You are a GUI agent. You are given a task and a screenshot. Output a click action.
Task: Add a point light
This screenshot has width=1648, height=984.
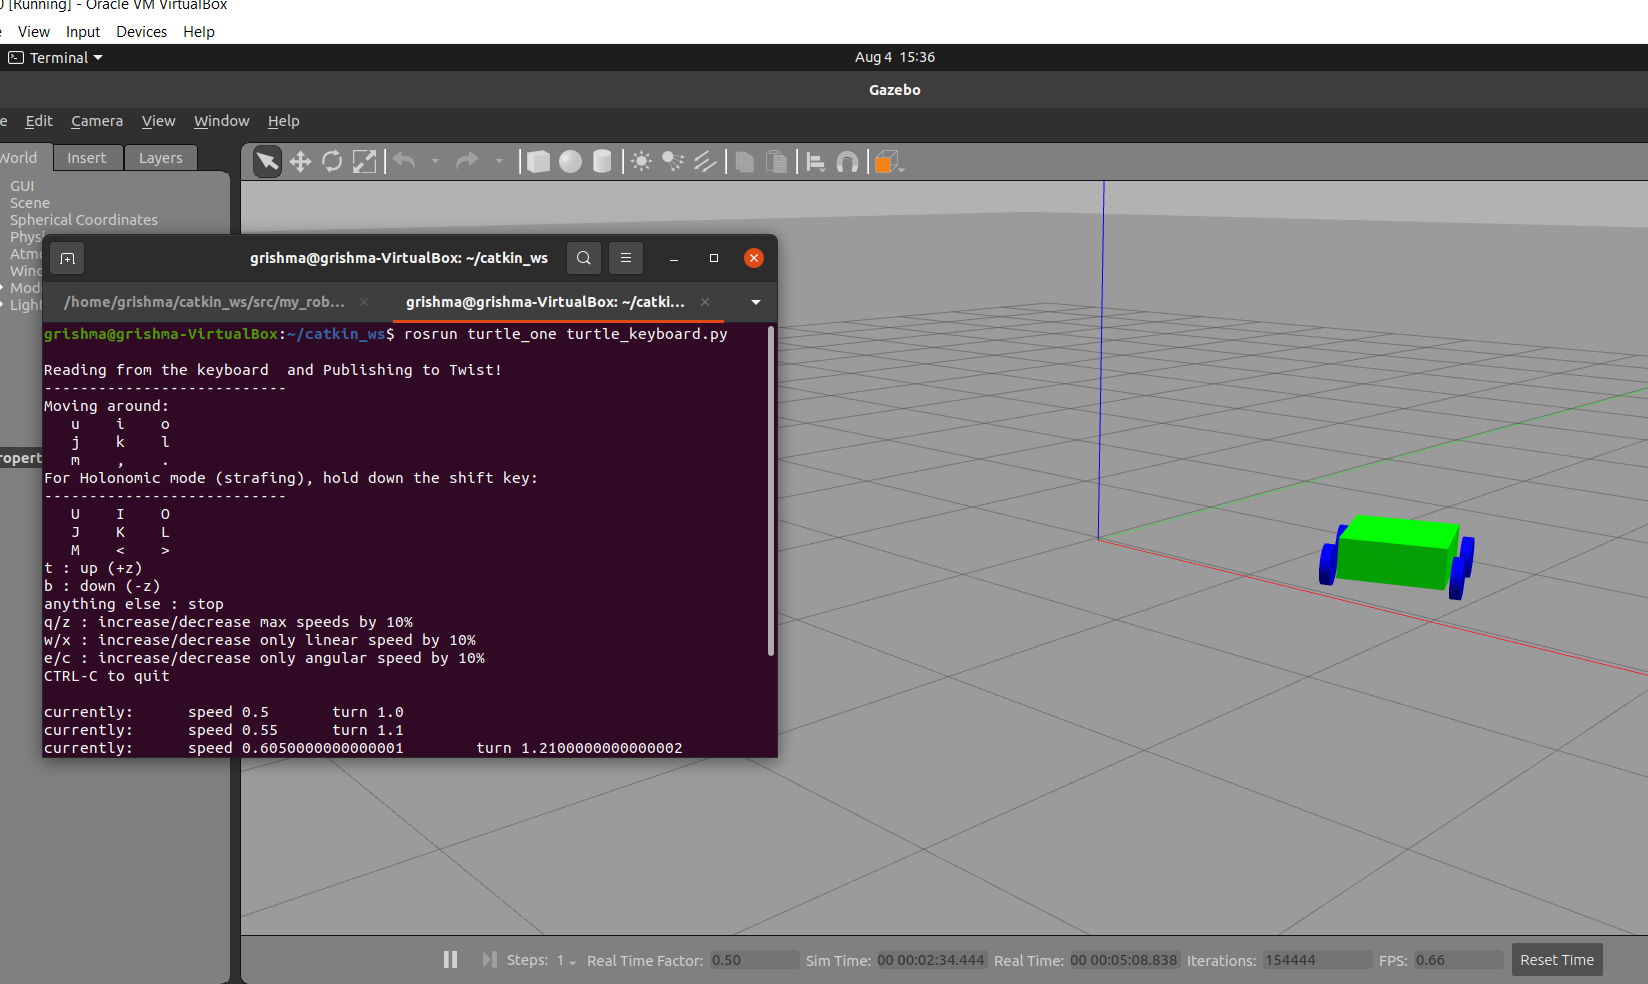point(642,161)
